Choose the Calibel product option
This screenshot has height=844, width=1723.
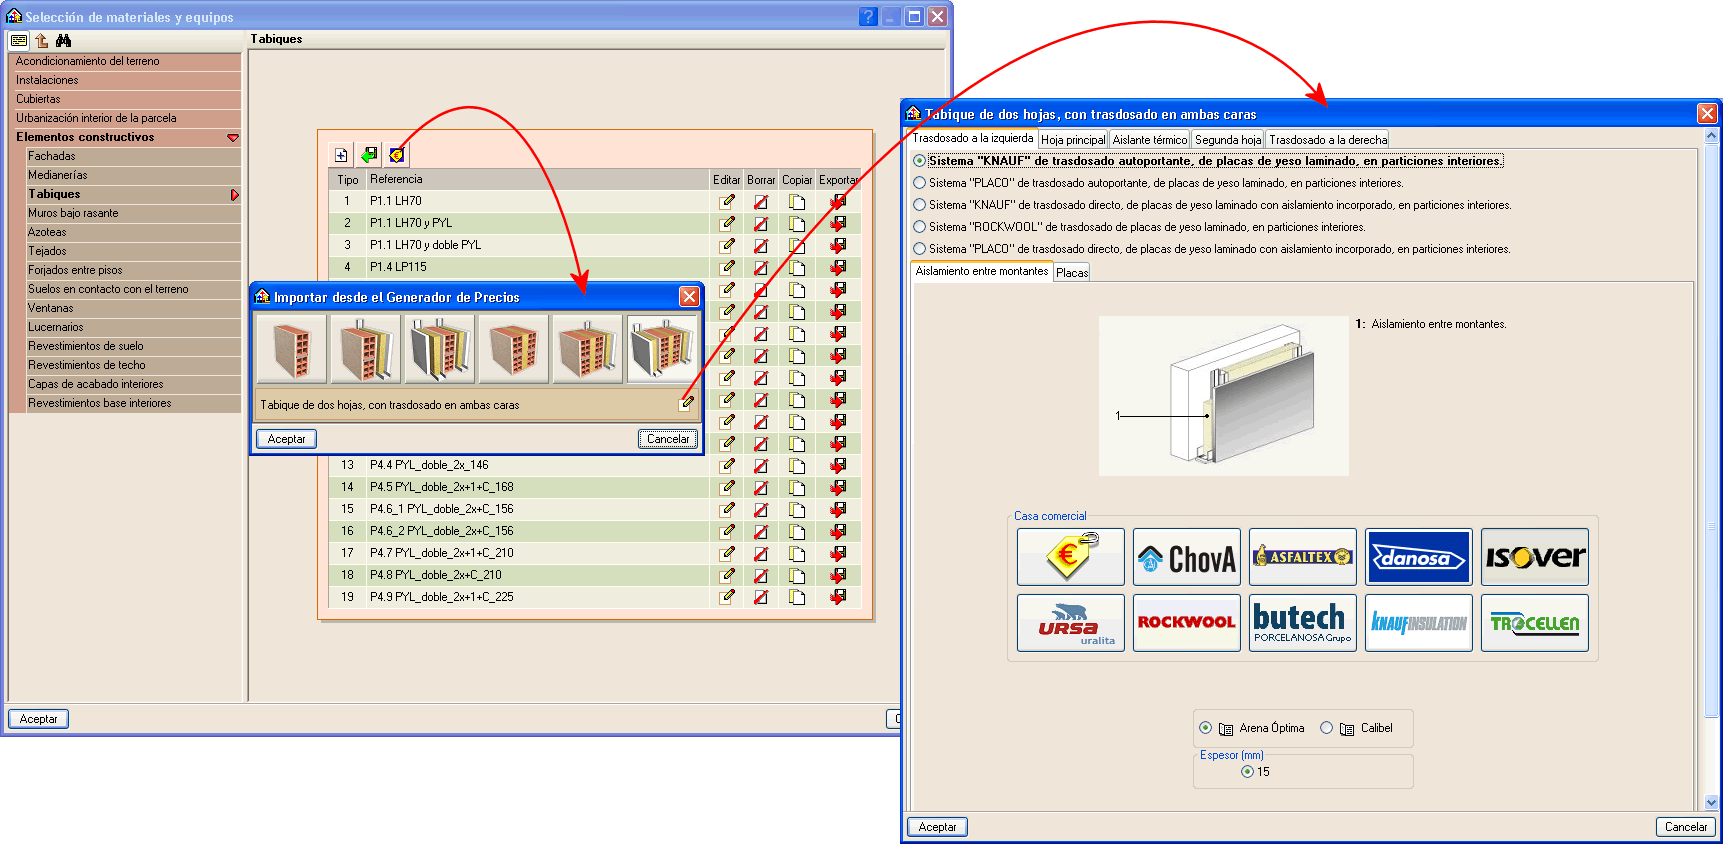click(1327, 728)
